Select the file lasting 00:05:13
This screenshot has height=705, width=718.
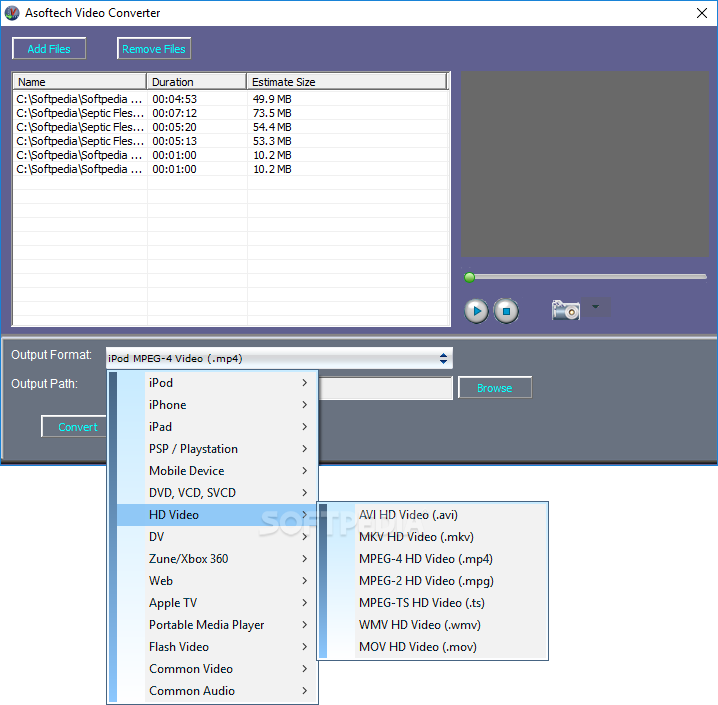(x=230, y=141)
